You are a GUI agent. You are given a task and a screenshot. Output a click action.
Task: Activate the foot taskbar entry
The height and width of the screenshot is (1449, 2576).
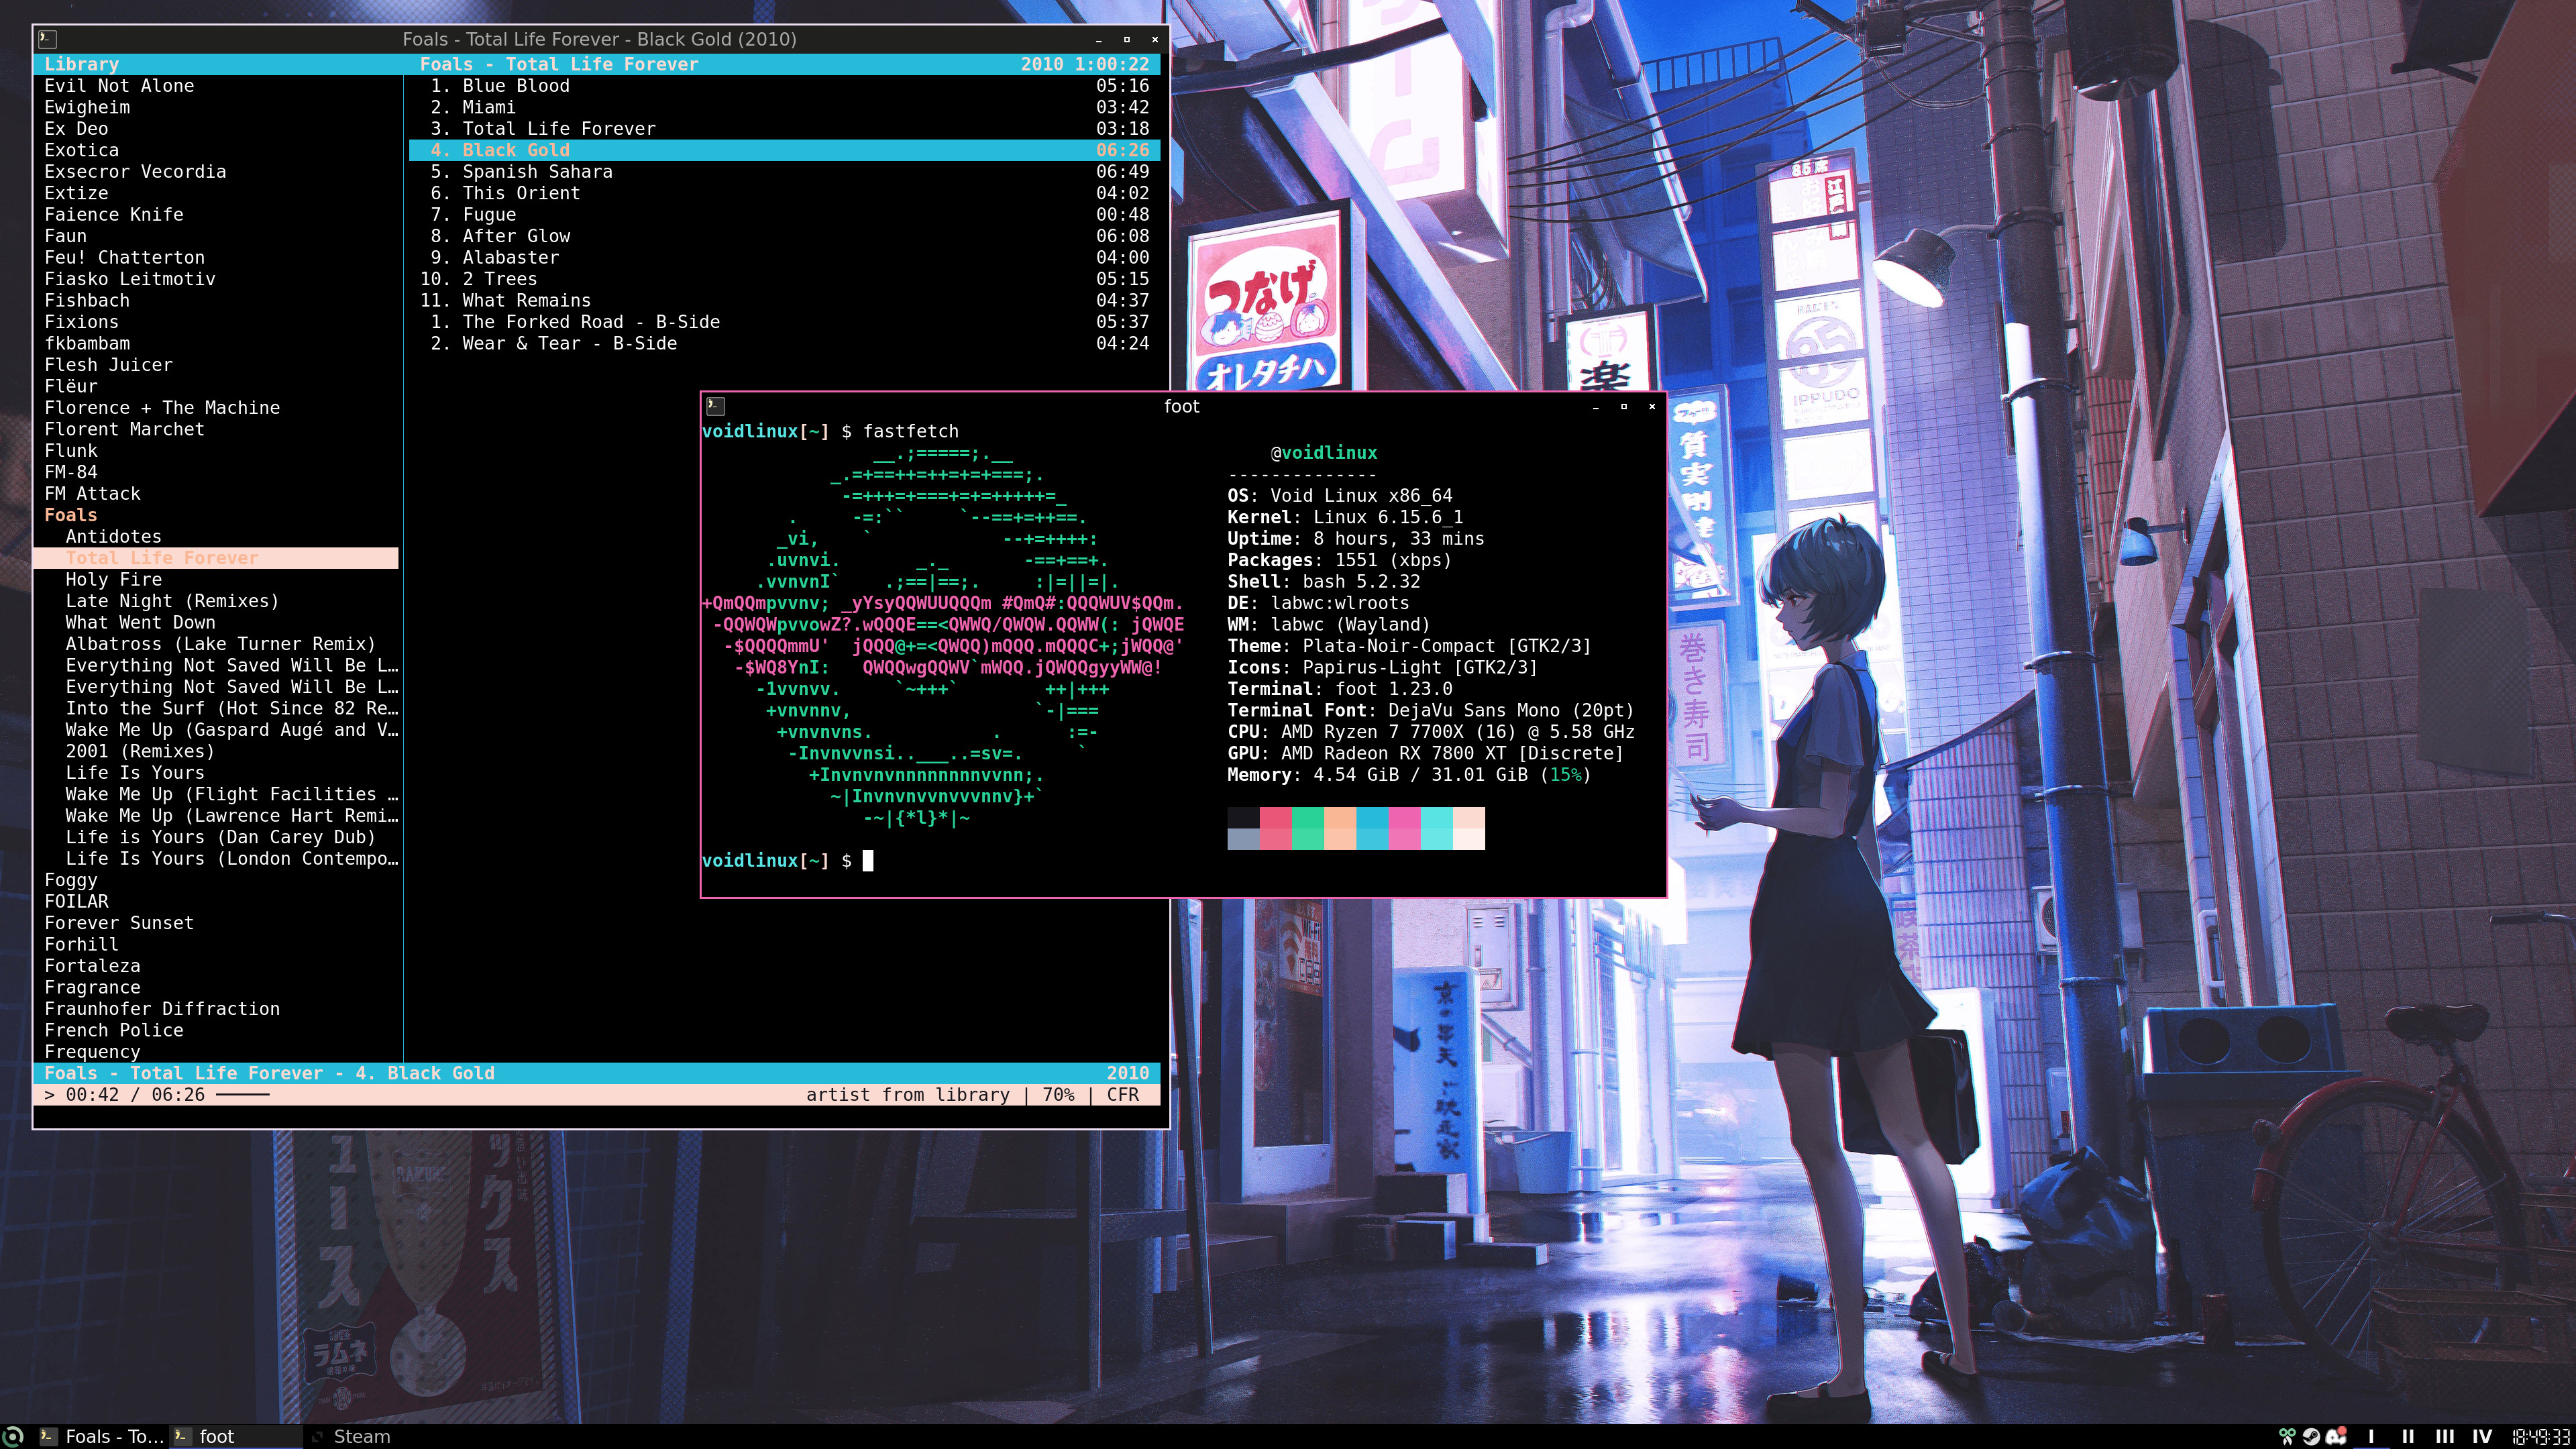coord(235,1436)
